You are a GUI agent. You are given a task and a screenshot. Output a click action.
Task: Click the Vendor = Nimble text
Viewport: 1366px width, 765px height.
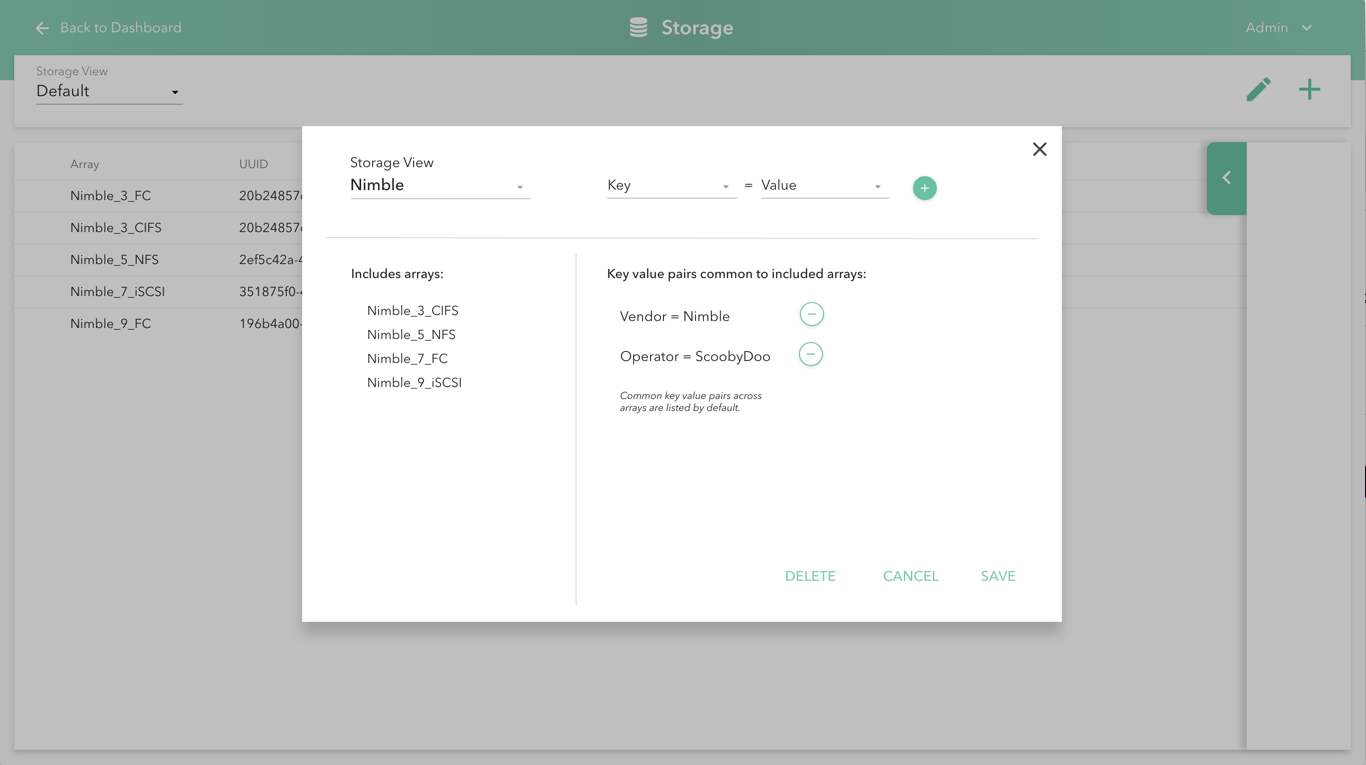675,316
